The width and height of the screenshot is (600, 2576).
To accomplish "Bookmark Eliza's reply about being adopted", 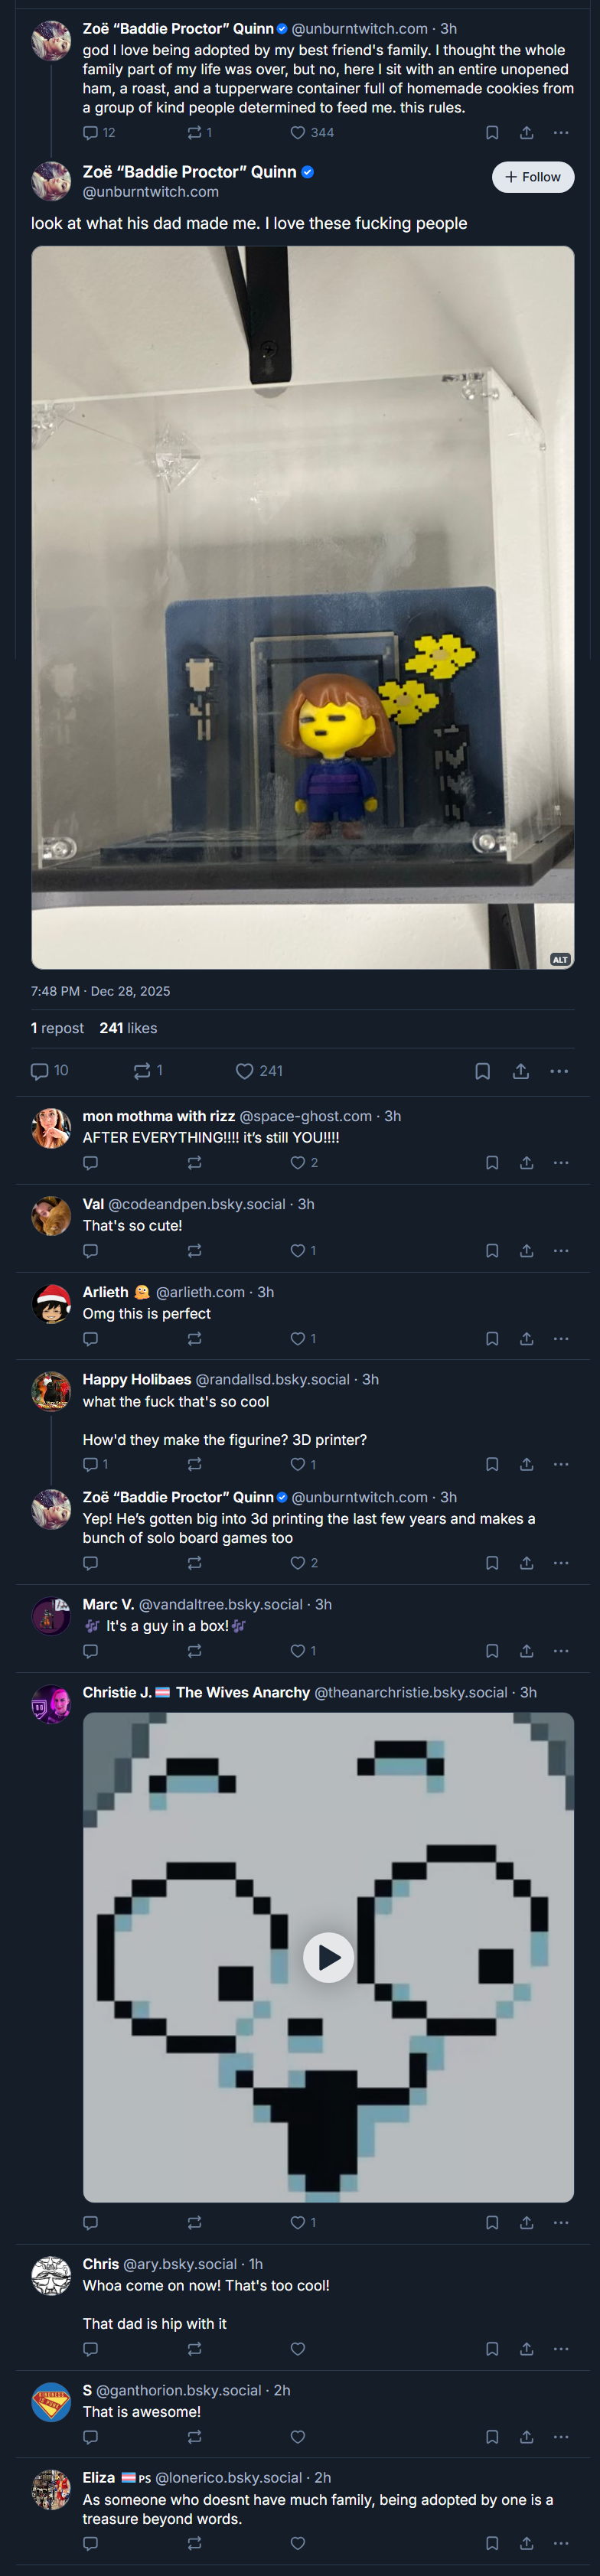I will coord(492,2543).
